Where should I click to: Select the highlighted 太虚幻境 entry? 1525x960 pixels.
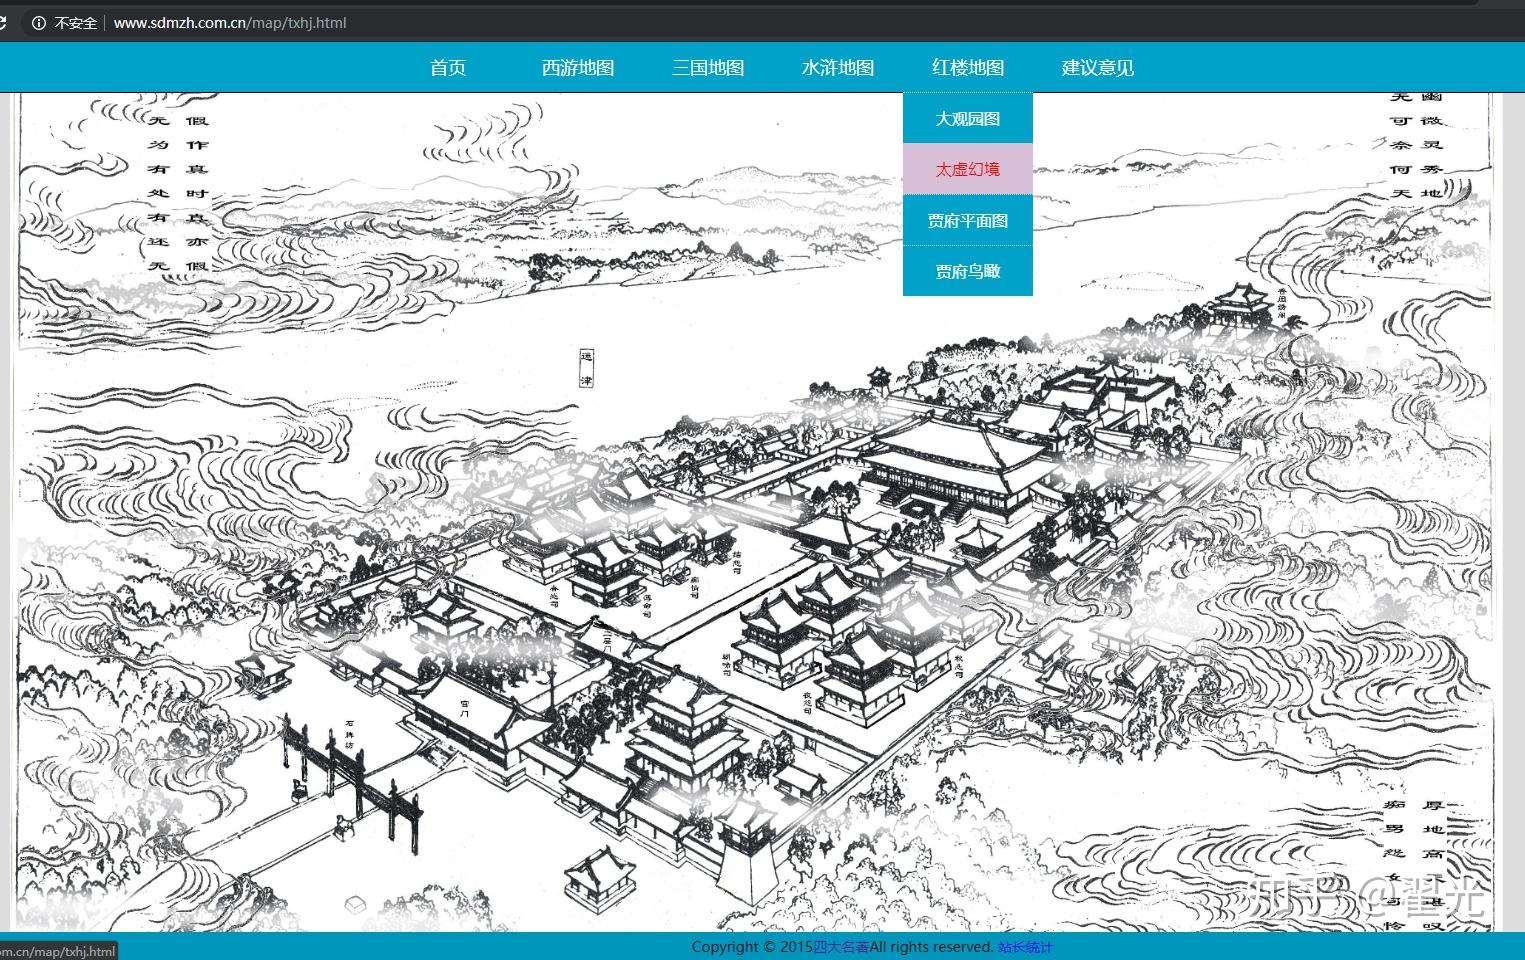(968, 169)
